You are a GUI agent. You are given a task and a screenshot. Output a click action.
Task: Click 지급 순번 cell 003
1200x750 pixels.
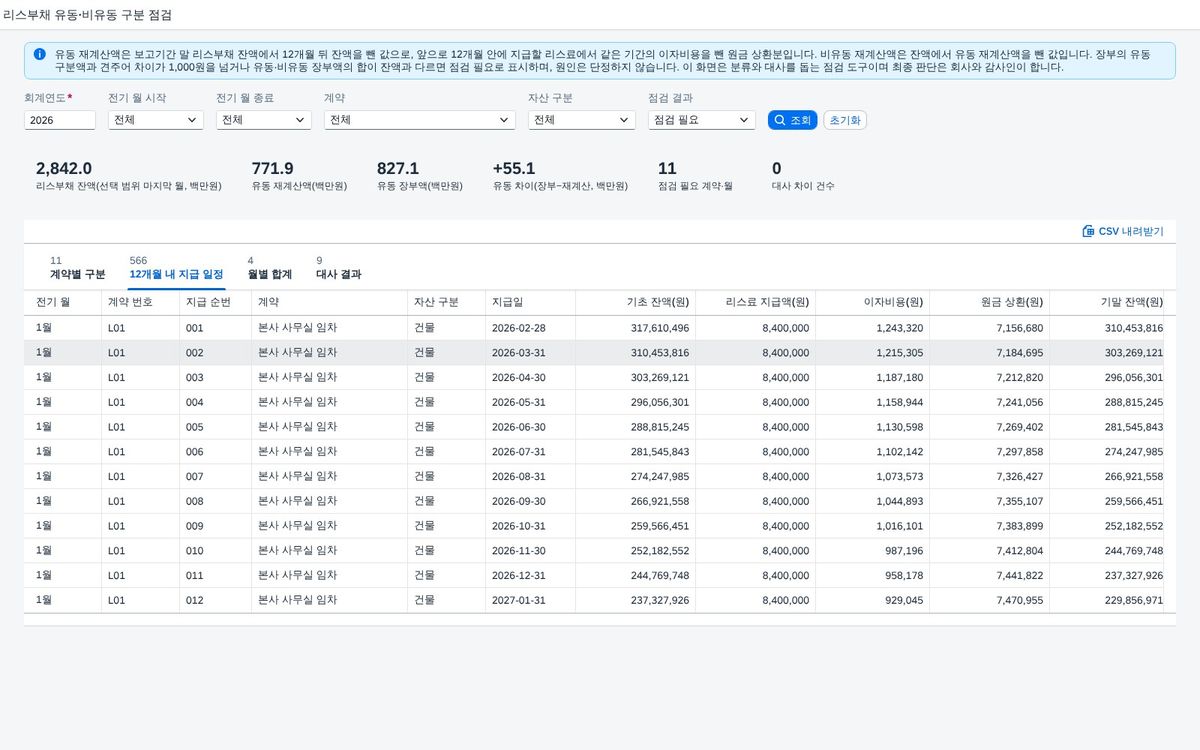coord(216,378)
